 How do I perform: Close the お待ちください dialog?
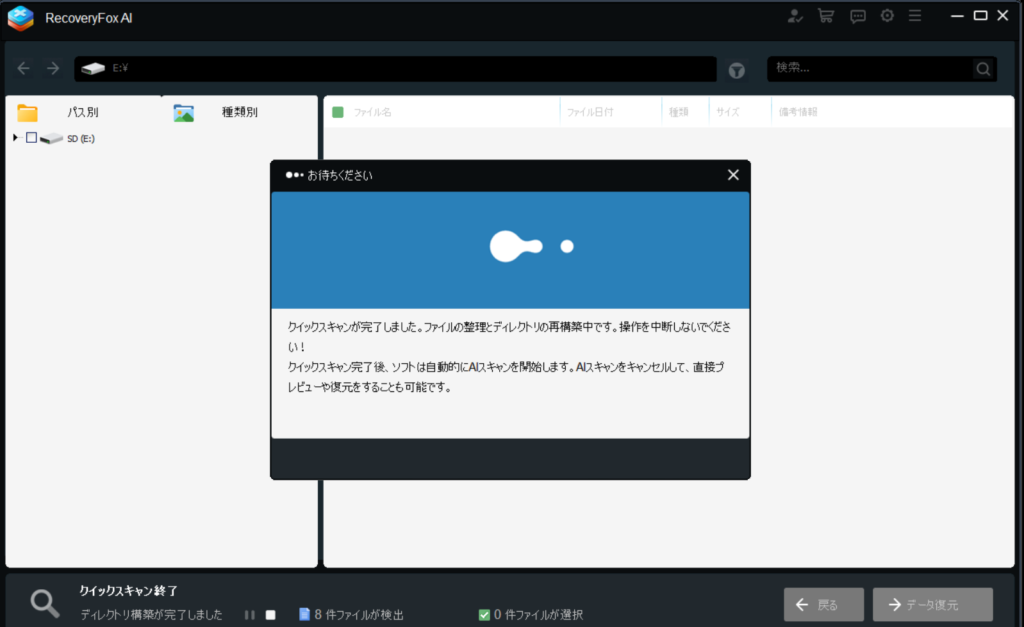click(733, 175)
